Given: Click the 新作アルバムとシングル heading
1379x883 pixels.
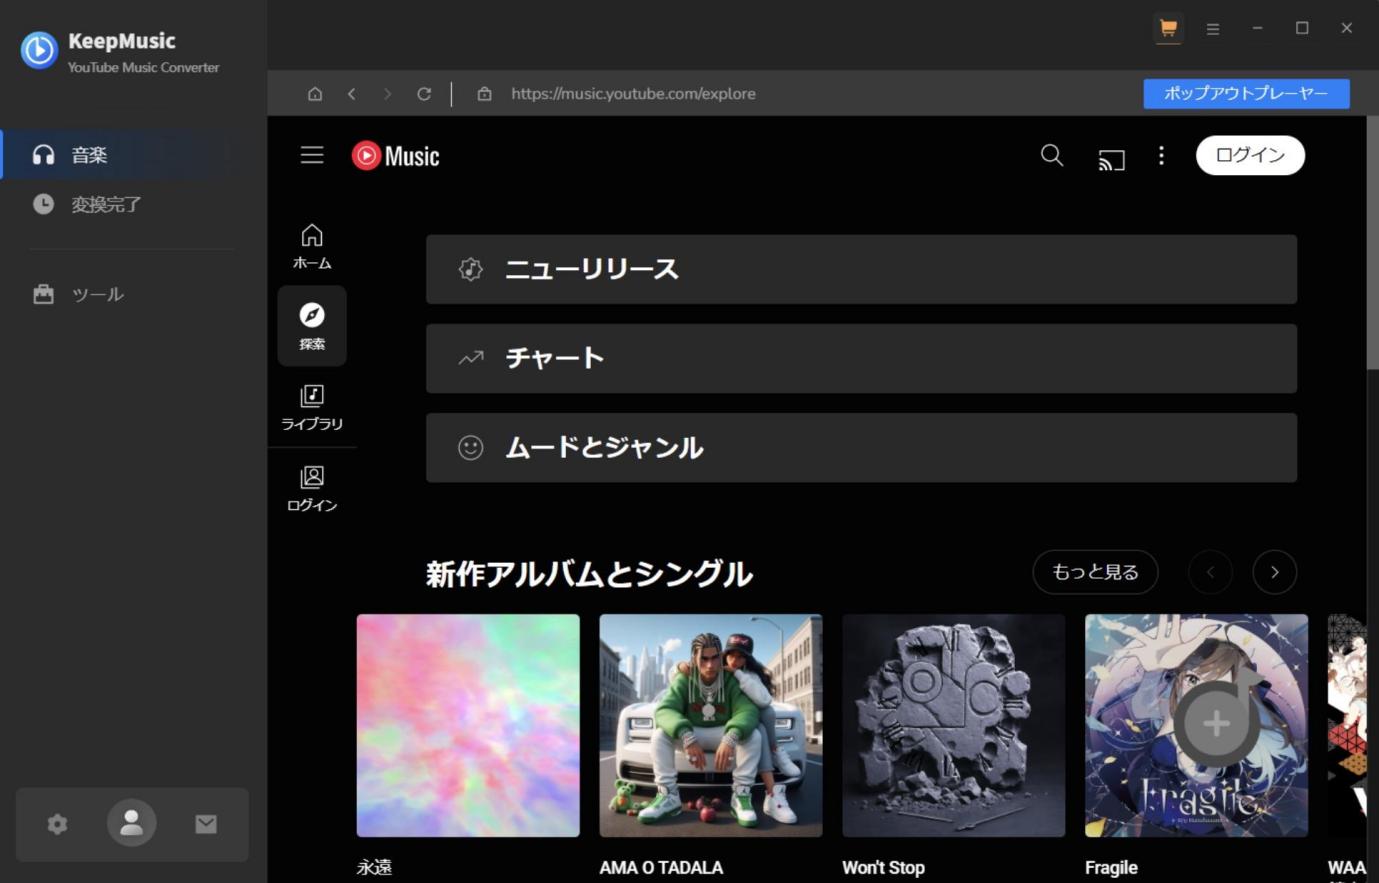Looking at the screenshot, I should [589, 574].
